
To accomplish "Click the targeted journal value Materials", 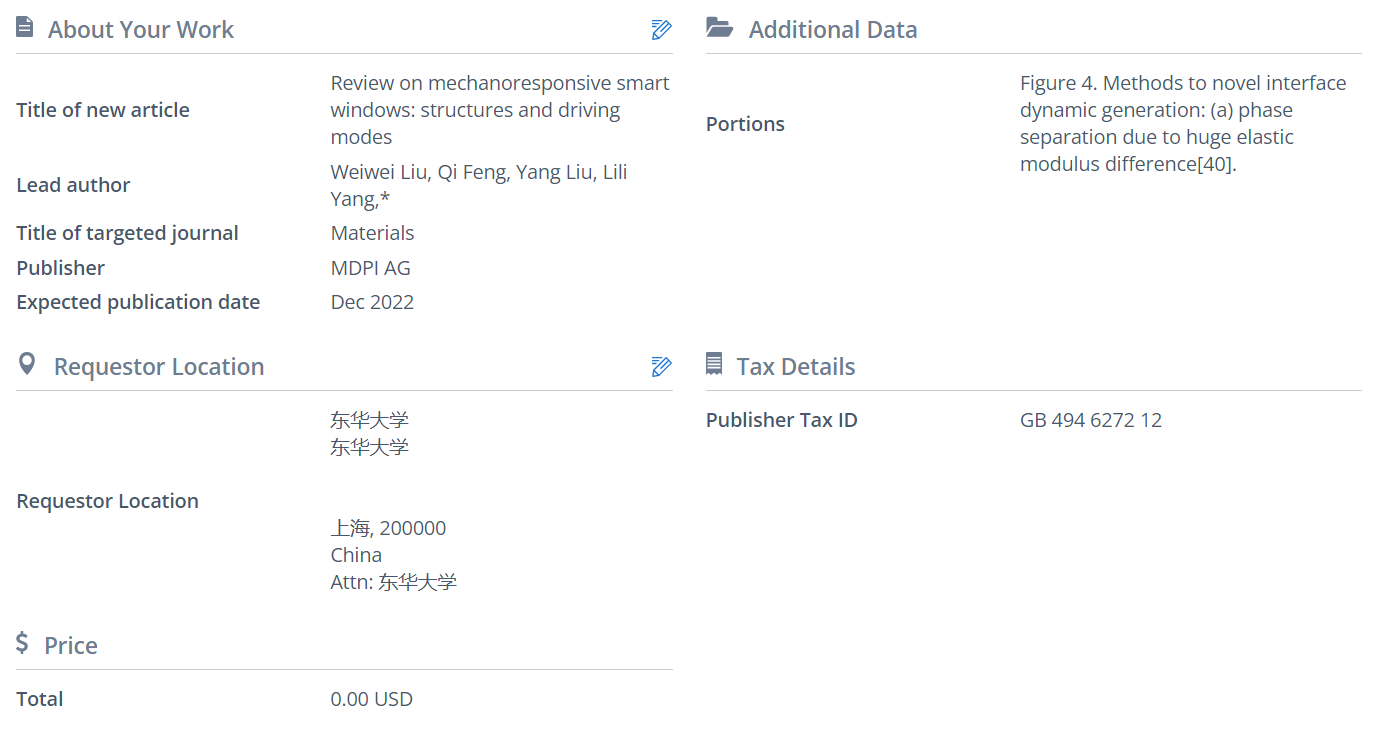I will point(372,233).
